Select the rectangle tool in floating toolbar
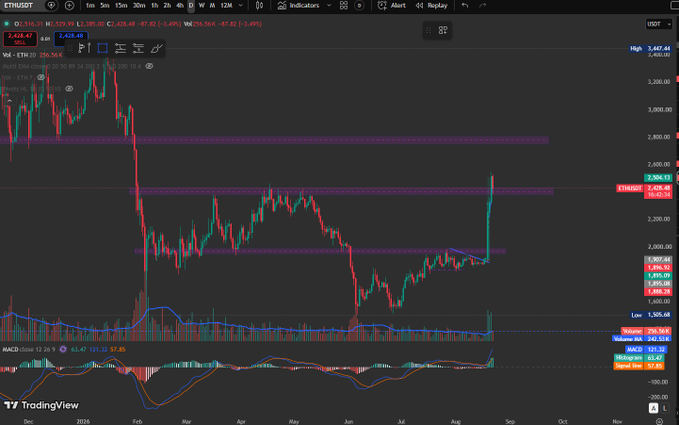Image resolution: width=679 pixels, height=425 pixels. click(103, 48)
